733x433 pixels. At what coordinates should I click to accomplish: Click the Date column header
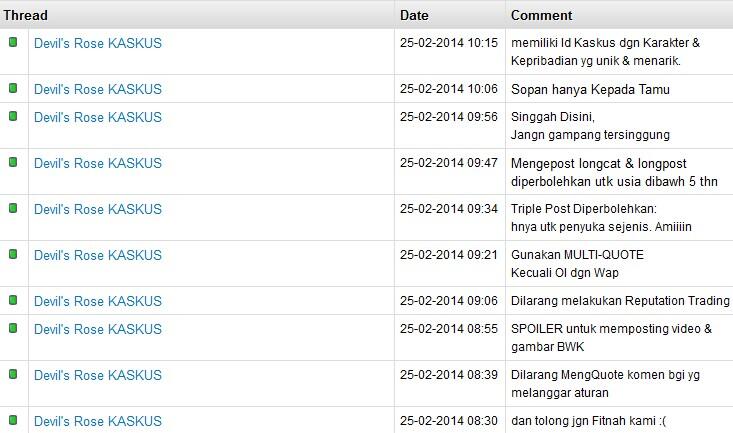414,15
